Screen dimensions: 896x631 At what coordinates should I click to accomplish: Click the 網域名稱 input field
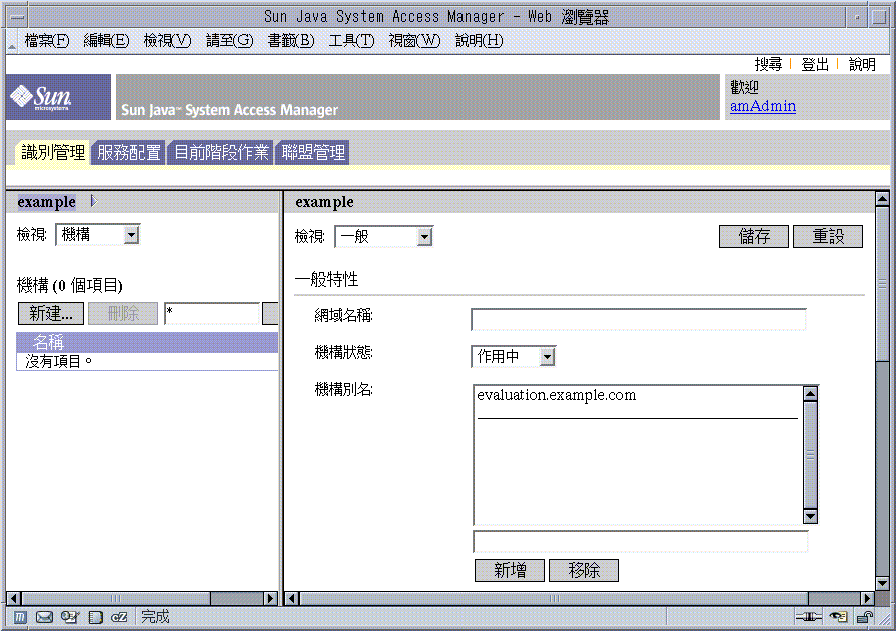(x=639, y=320)
